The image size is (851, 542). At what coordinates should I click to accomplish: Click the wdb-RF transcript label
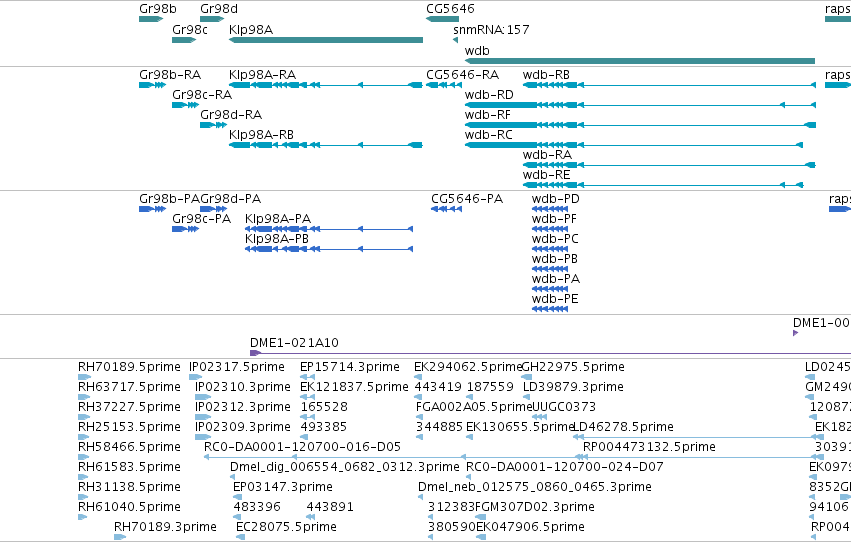coord(487,114)
